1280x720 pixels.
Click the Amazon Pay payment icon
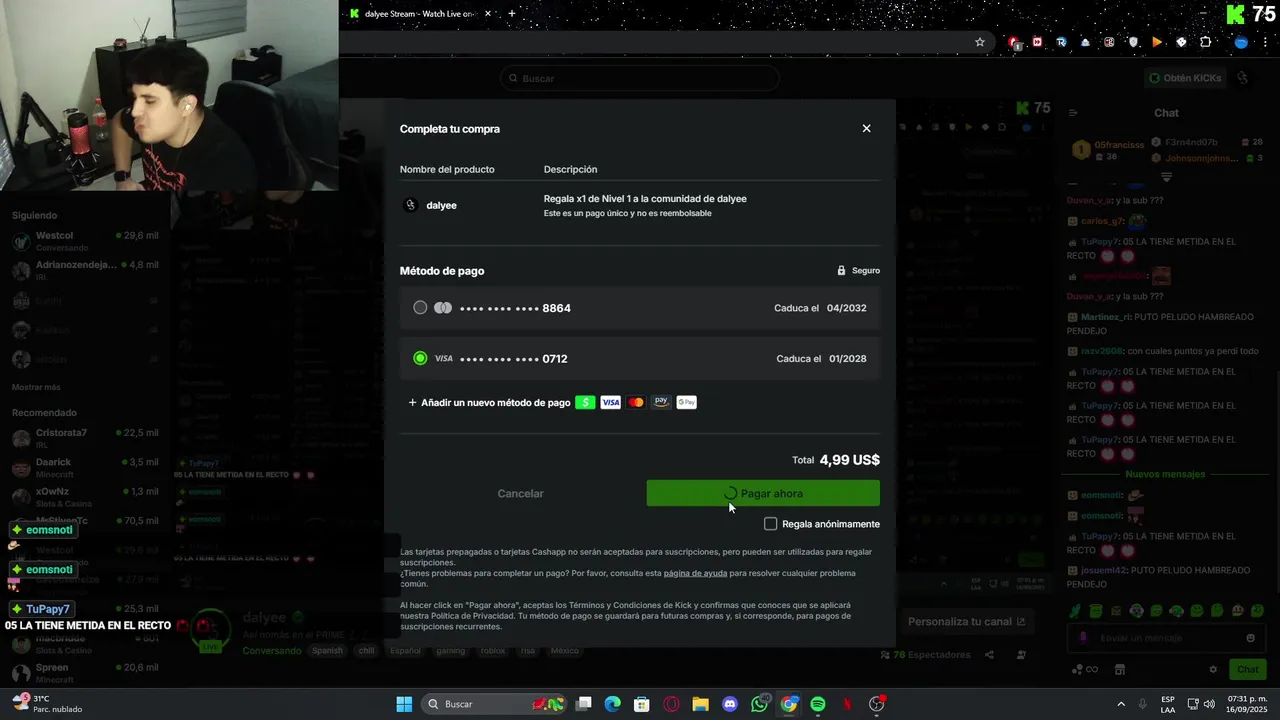pos(661,402)
